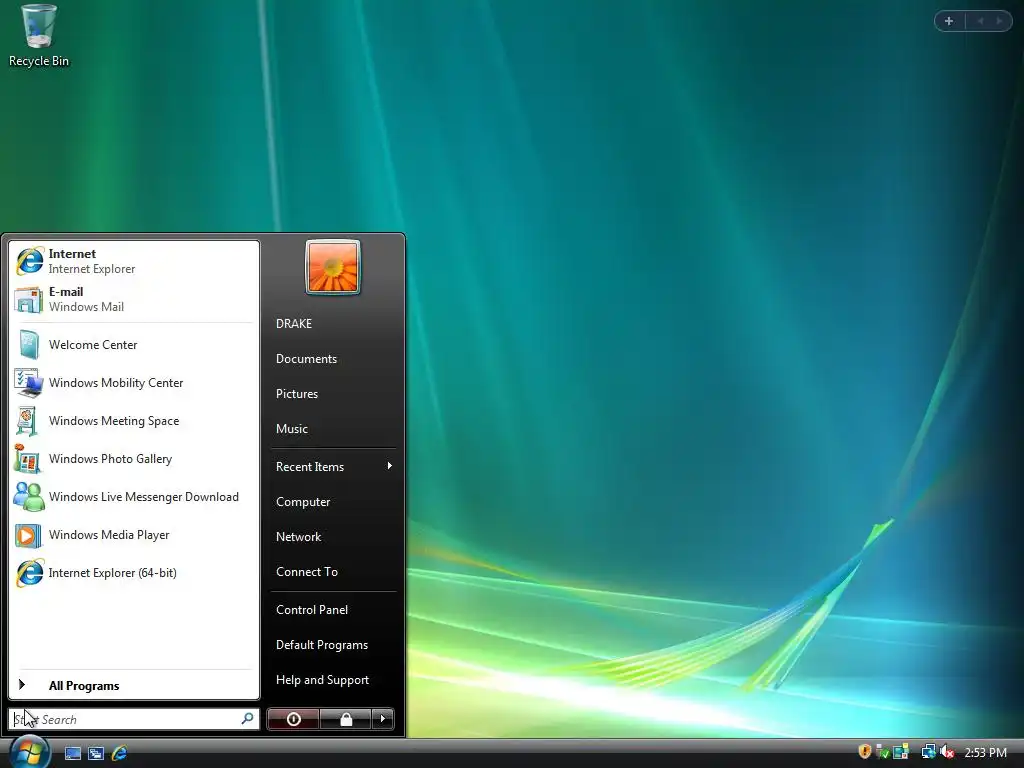
Task: Open Control Panel
Action: click(x=333, y=610)
